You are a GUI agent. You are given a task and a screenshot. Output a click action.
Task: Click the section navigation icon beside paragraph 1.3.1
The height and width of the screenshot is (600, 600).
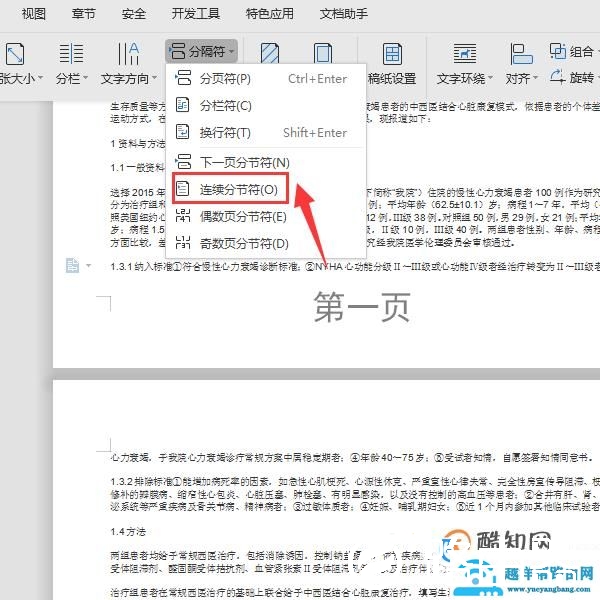(72, 266)
